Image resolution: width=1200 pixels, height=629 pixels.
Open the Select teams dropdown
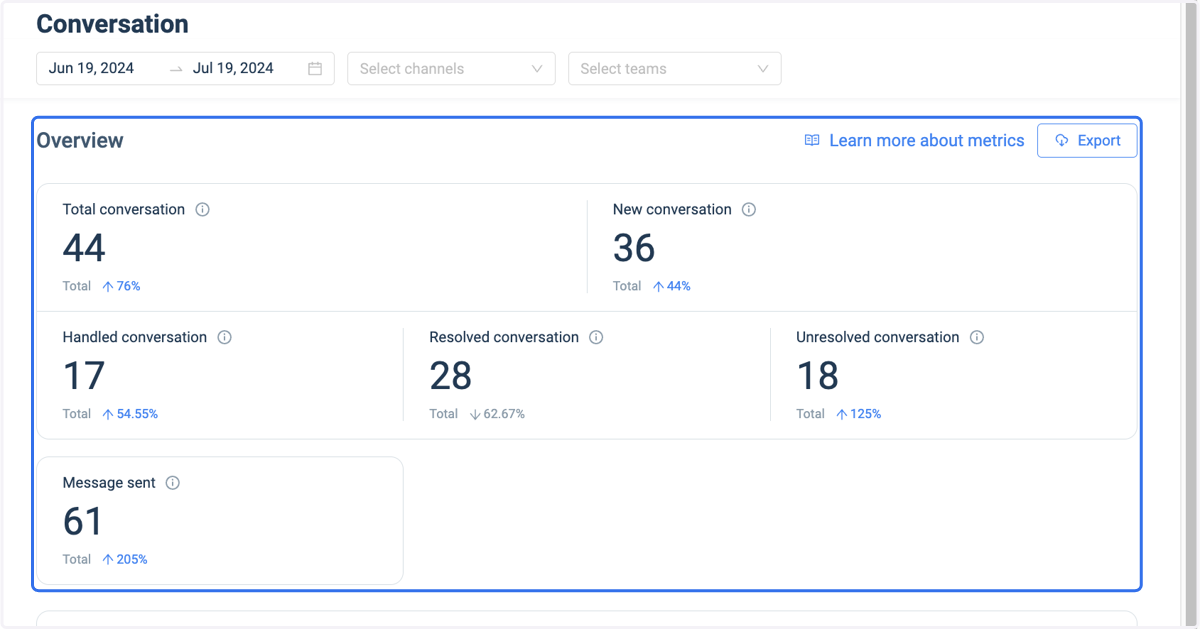[x=675, y=69]
